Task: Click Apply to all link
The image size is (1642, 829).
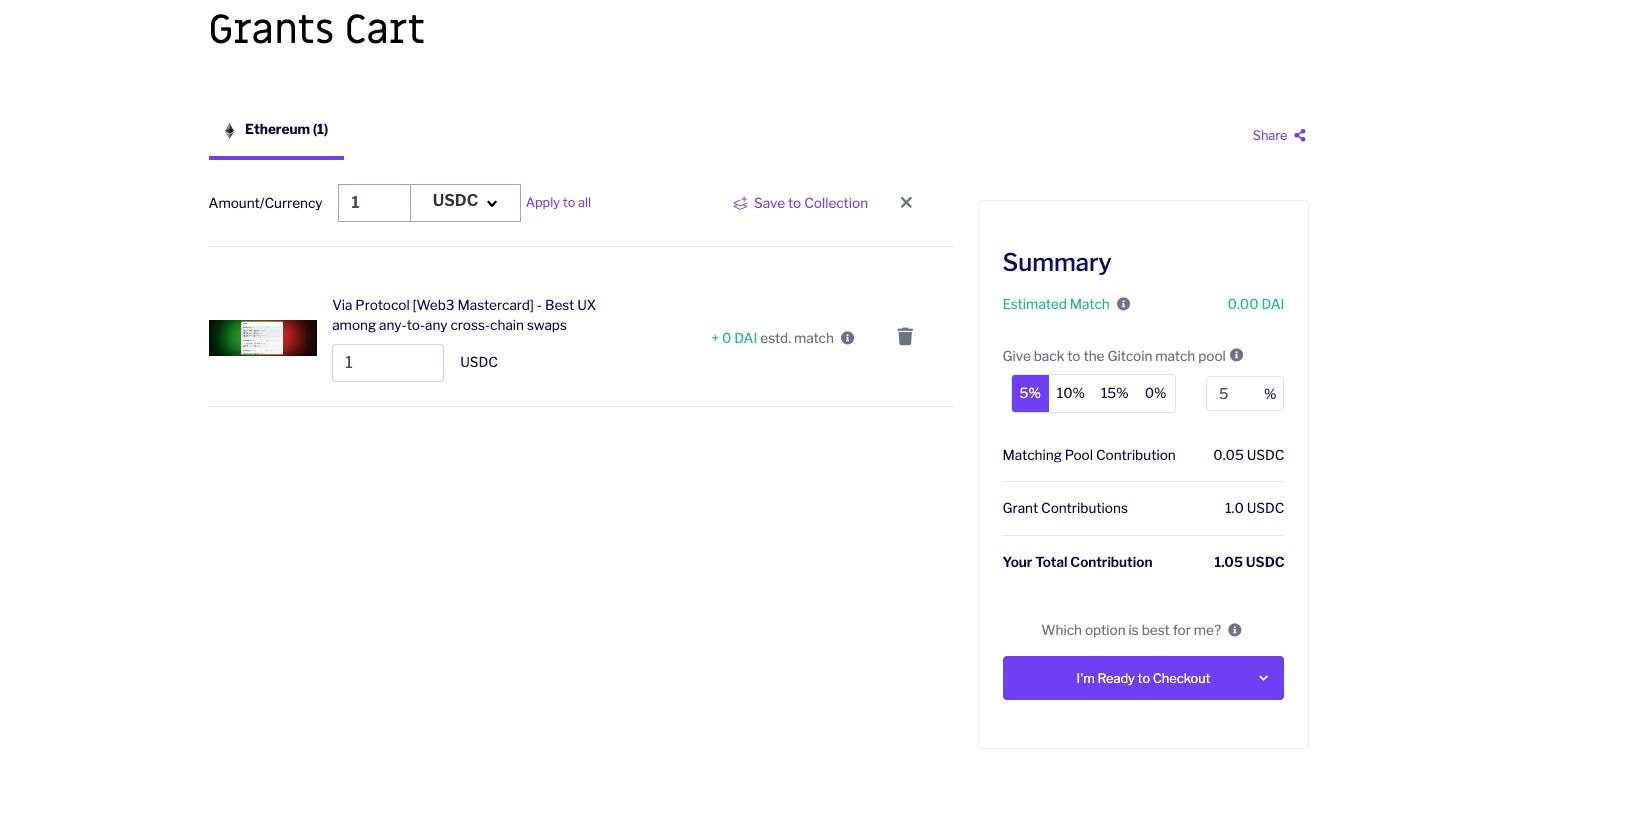Action: click(558, 202)
